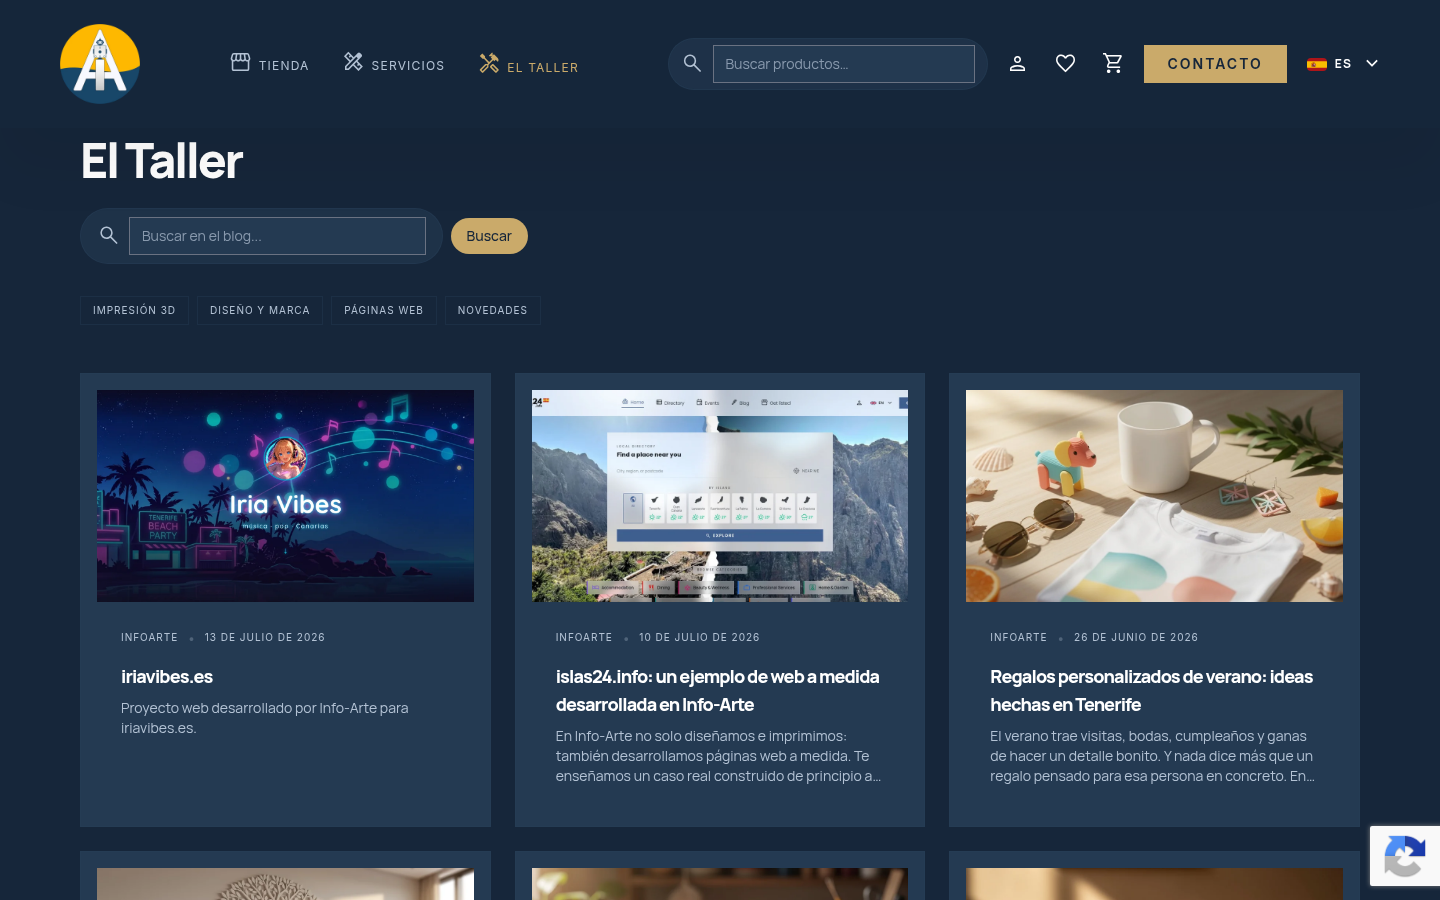Screen dimensions: 1440x900
Task: Click Infoarte author on Regalos personalizados post
Action: [1019, 637]
